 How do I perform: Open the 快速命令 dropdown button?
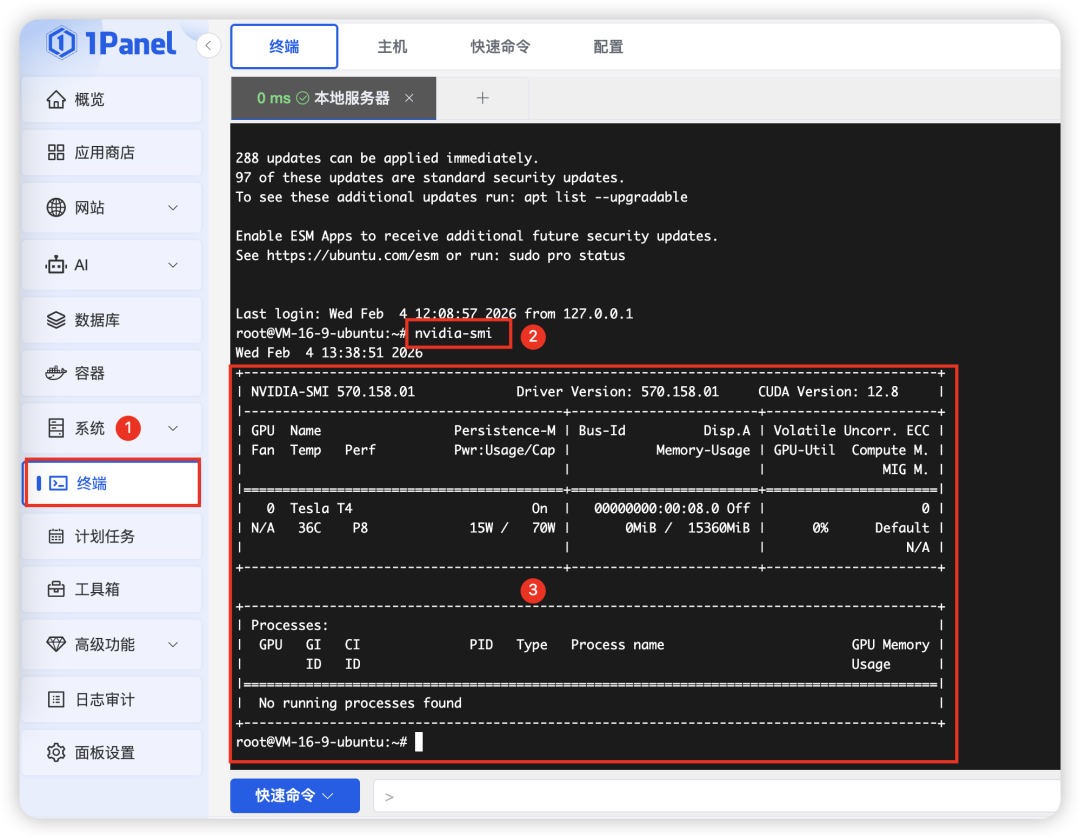(295, 796)
